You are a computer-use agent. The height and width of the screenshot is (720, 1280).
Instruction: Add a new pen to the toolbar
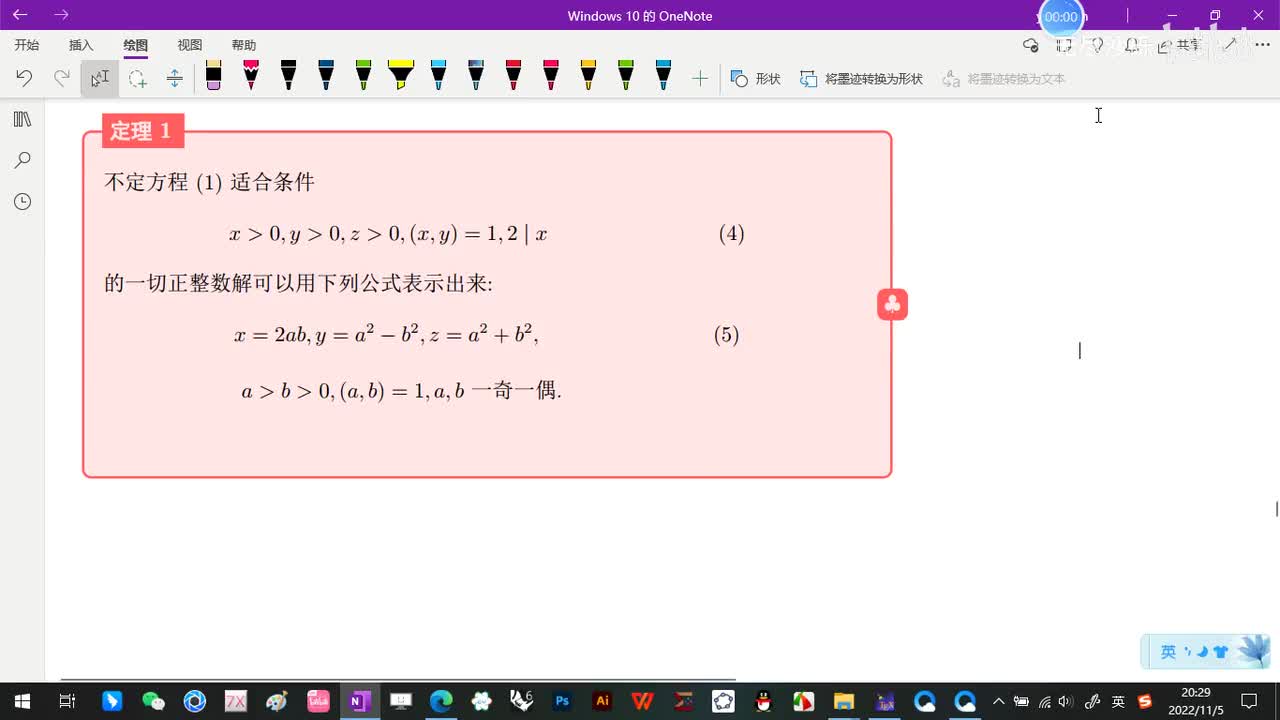pyautogui.click(x=700, y=78)
